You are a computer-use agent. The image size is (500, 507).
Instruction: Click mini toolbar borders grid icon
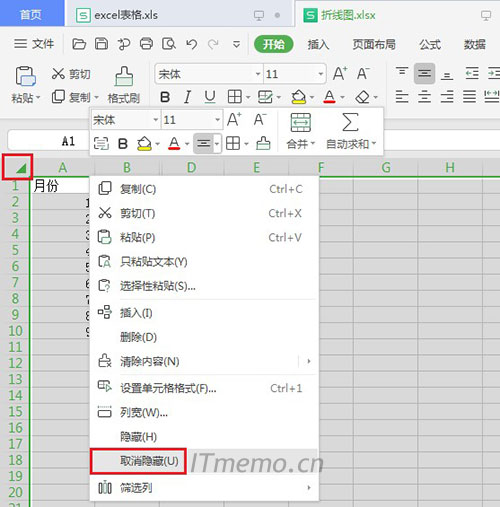tap(233, 144)
